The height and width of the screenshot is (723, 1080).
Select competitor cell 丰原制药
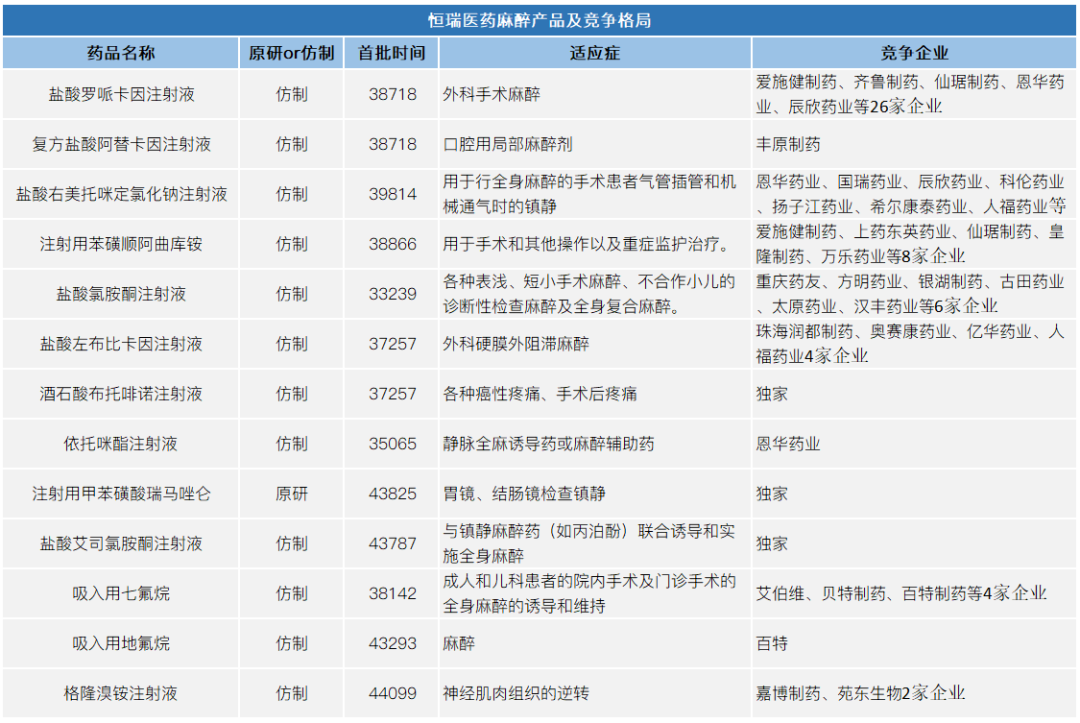[x=788, y=145]
